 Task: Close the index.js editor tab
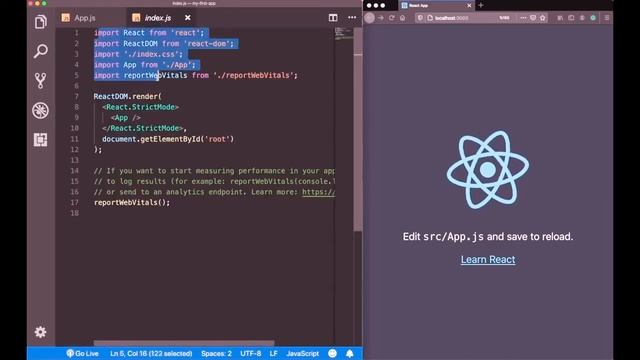pyautogui.click(x=187, y=18)
